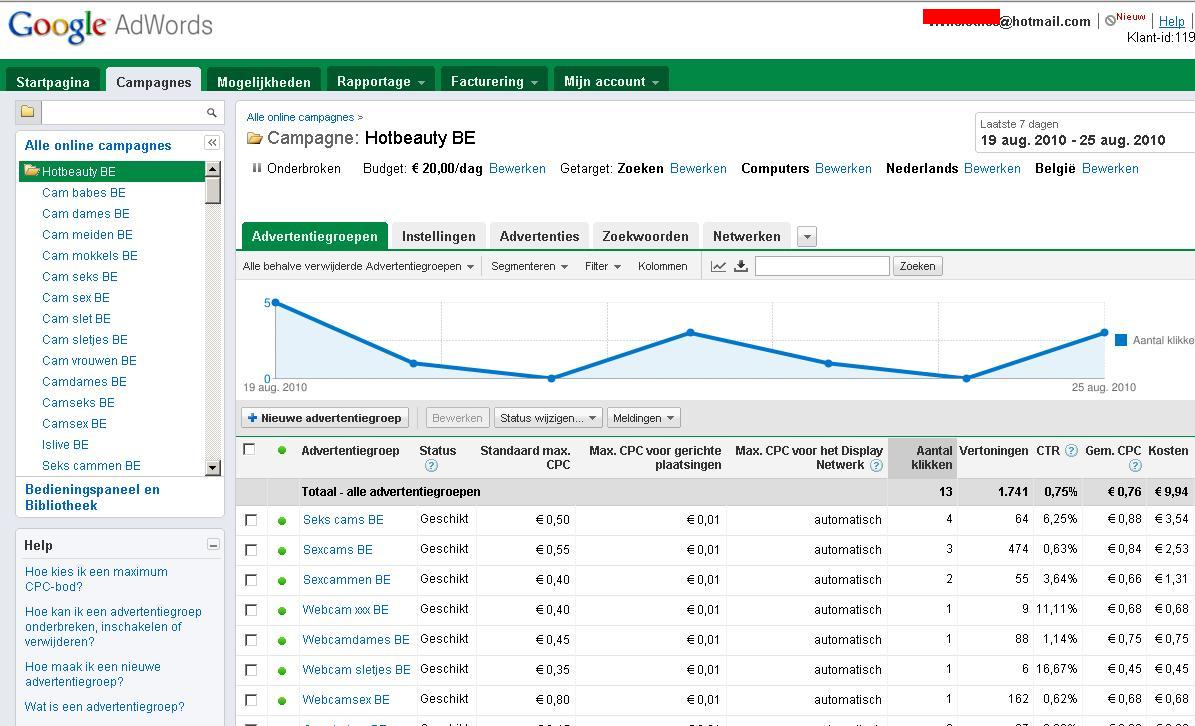
Task: Click the campaign list scrollbar down arrow
Action: pyautogui.click(x=213, y=467)
